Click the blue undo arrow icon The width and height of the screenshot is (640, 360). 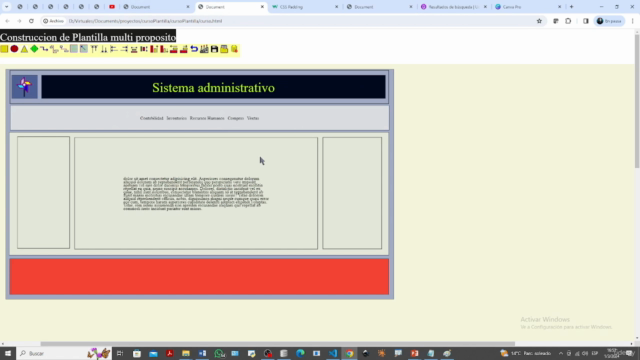pos(194,49)
